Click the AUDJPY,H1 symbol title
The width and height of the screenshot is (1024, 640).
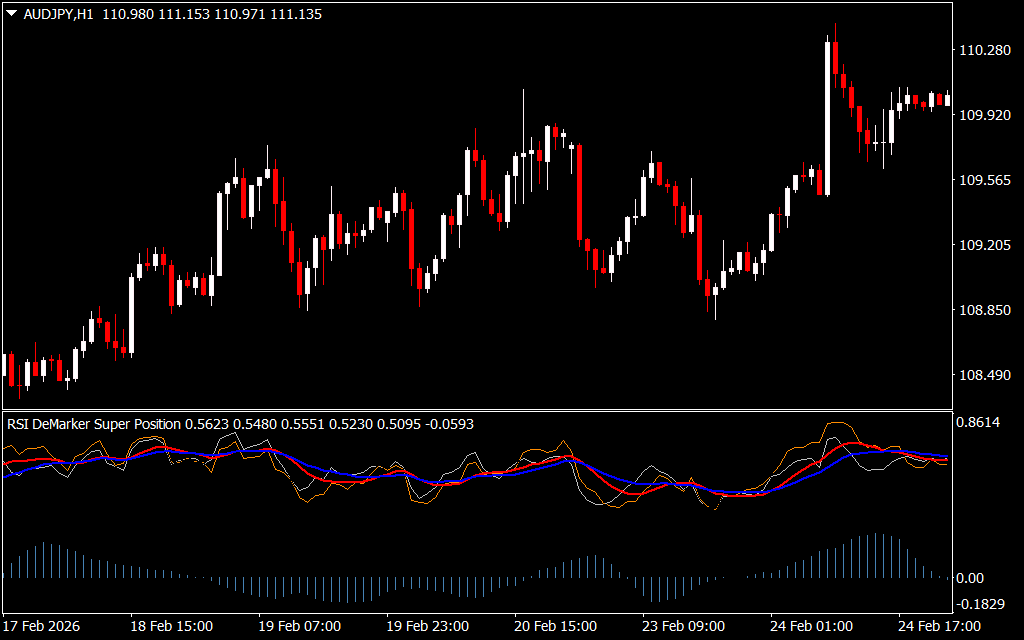58,11
